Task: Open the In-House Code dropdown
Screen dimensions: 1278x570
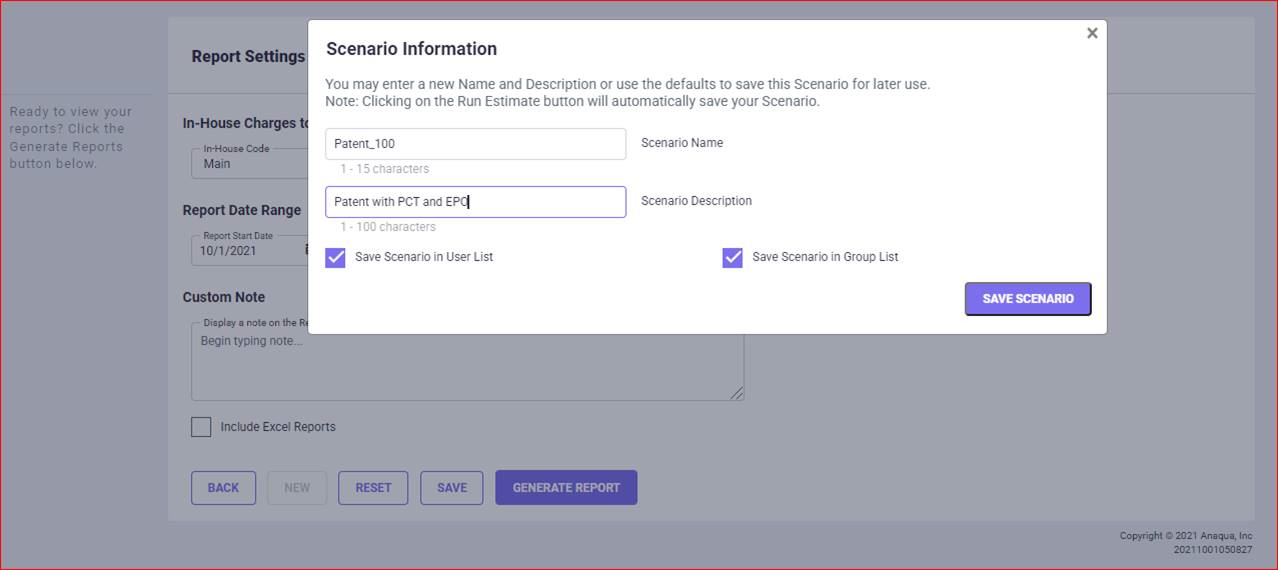Action: (x=250, y=163)
